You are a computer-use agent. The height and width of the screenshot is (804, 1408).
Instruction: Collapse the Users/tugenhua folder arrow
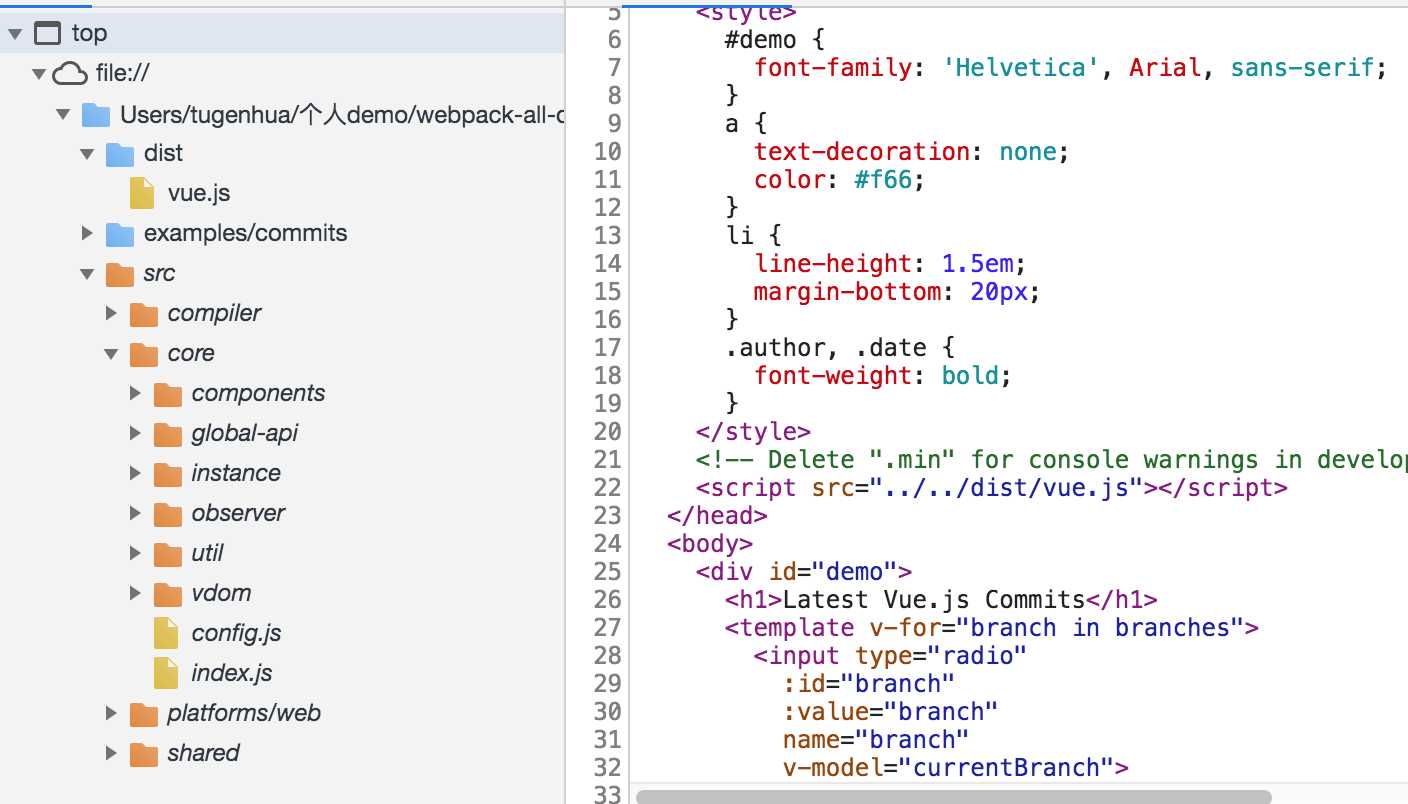[63, 114]
